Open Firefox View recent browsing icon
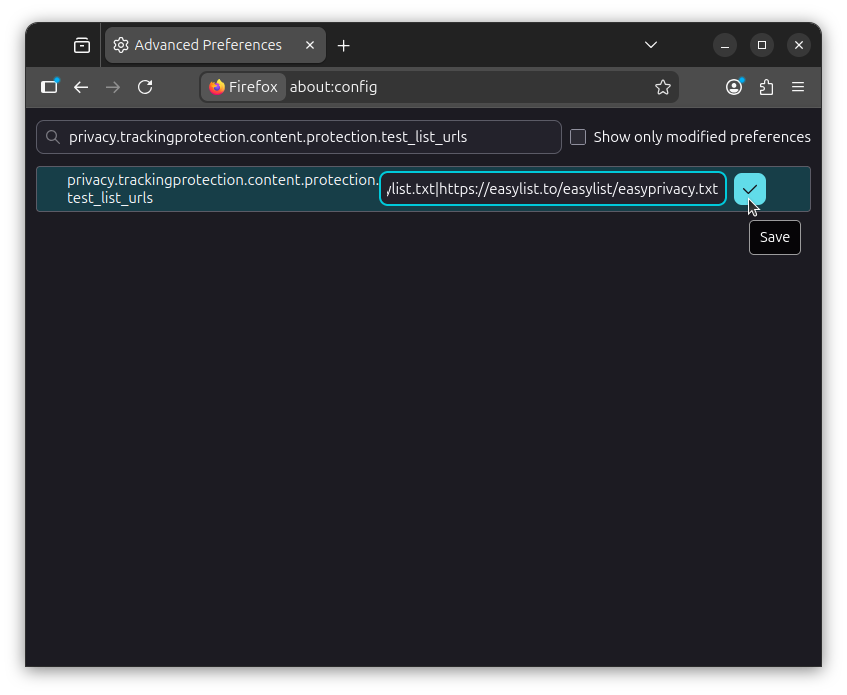Image resolution: width=847 pixels, height=695 pixels. [x=82, y=46]
